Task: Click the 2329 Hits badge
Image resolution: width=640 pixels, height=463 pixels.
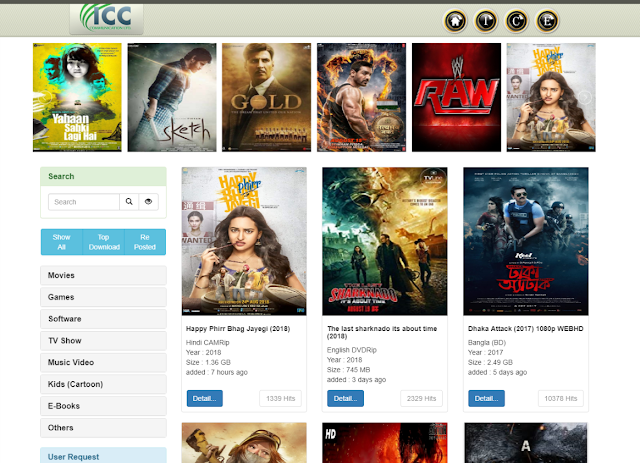Action: 421,398
